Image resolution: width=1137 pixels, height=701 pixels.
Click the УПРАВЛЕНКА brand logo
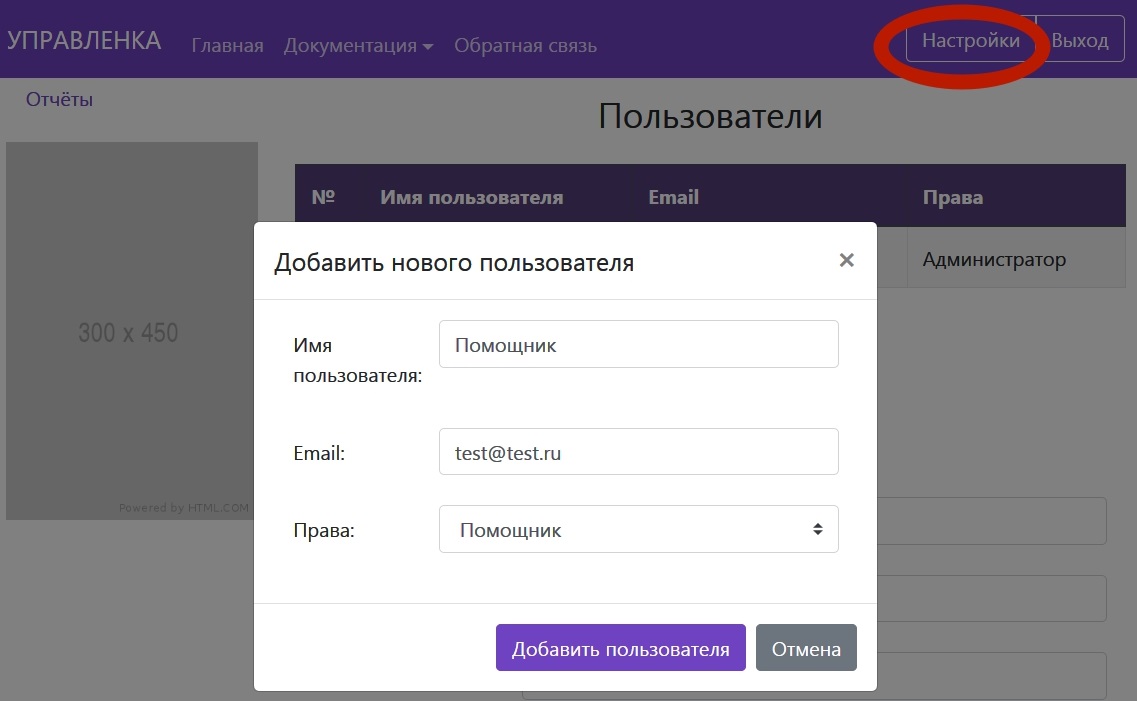coord(84,41)
